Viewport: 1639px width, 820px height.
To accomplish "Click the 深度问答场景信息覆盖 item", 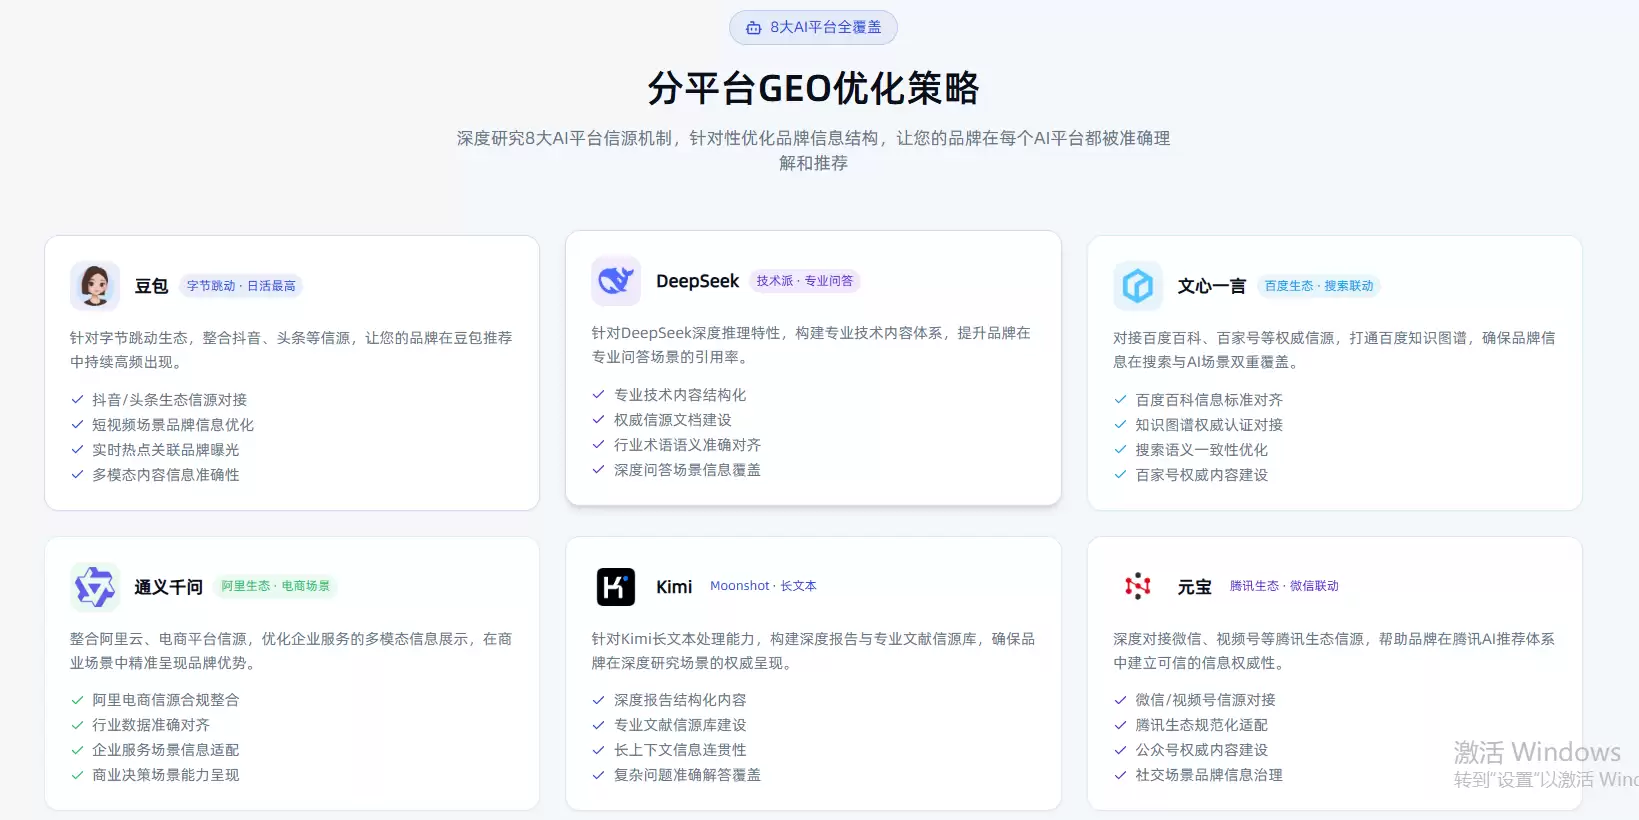I will tap(676, 470).
